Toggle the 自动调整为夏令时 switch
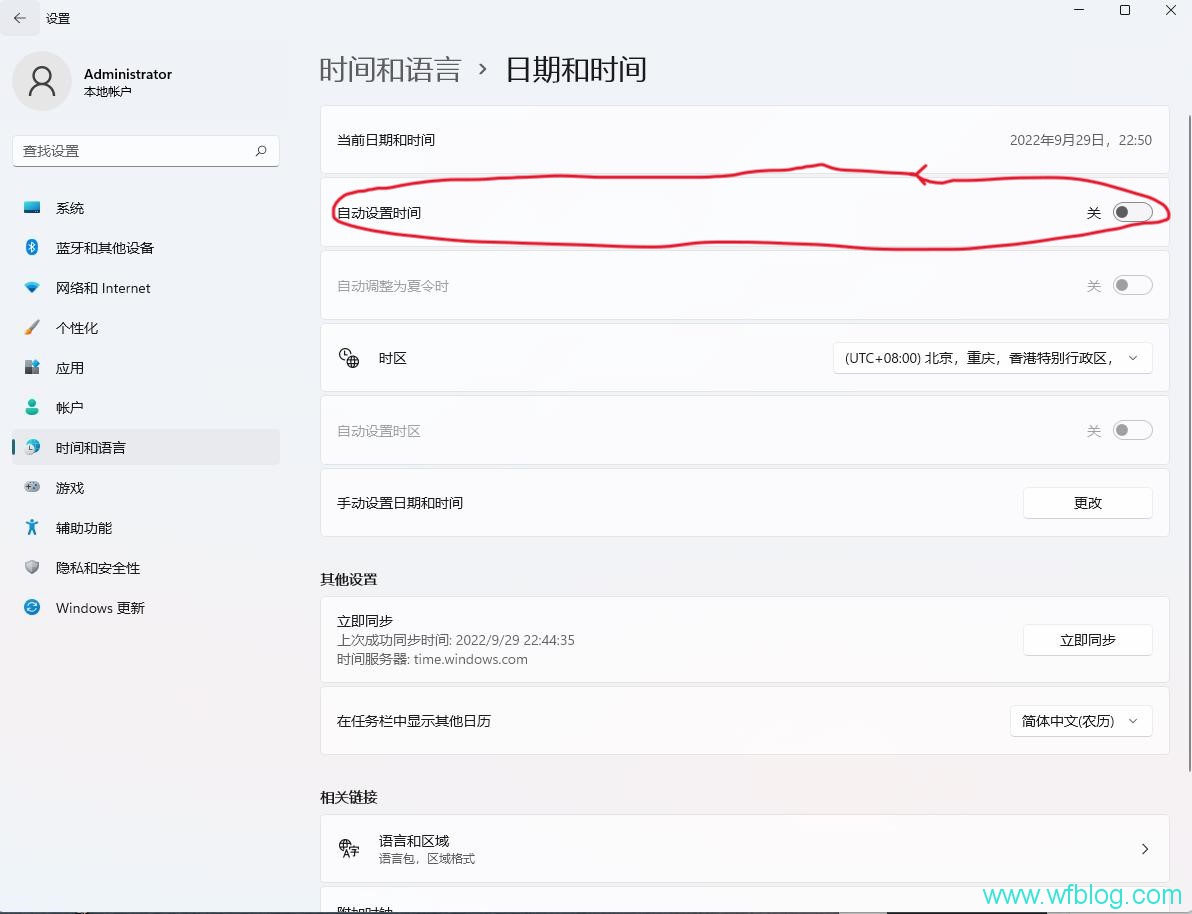The image size is (1192, 914). pyautogui.click(x=1132, y=285)
